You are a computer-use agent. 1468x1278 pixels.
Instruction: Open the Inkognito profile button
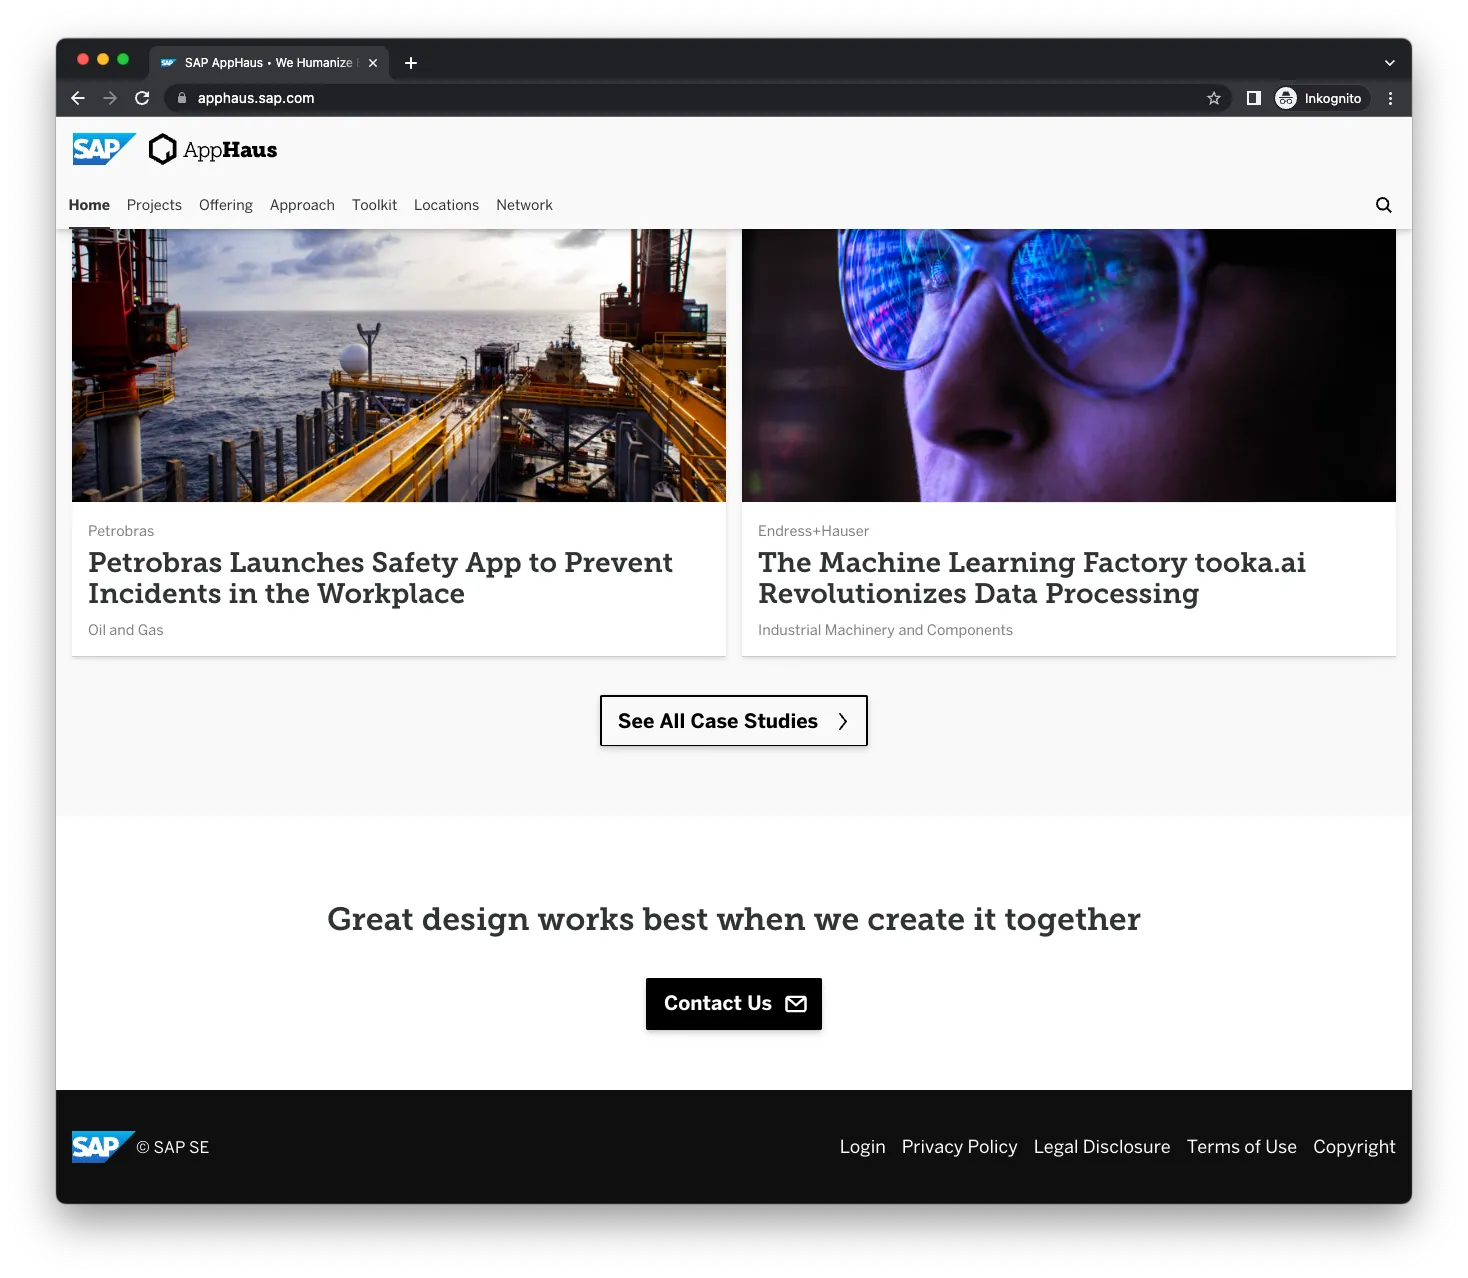click(1318, 98)
